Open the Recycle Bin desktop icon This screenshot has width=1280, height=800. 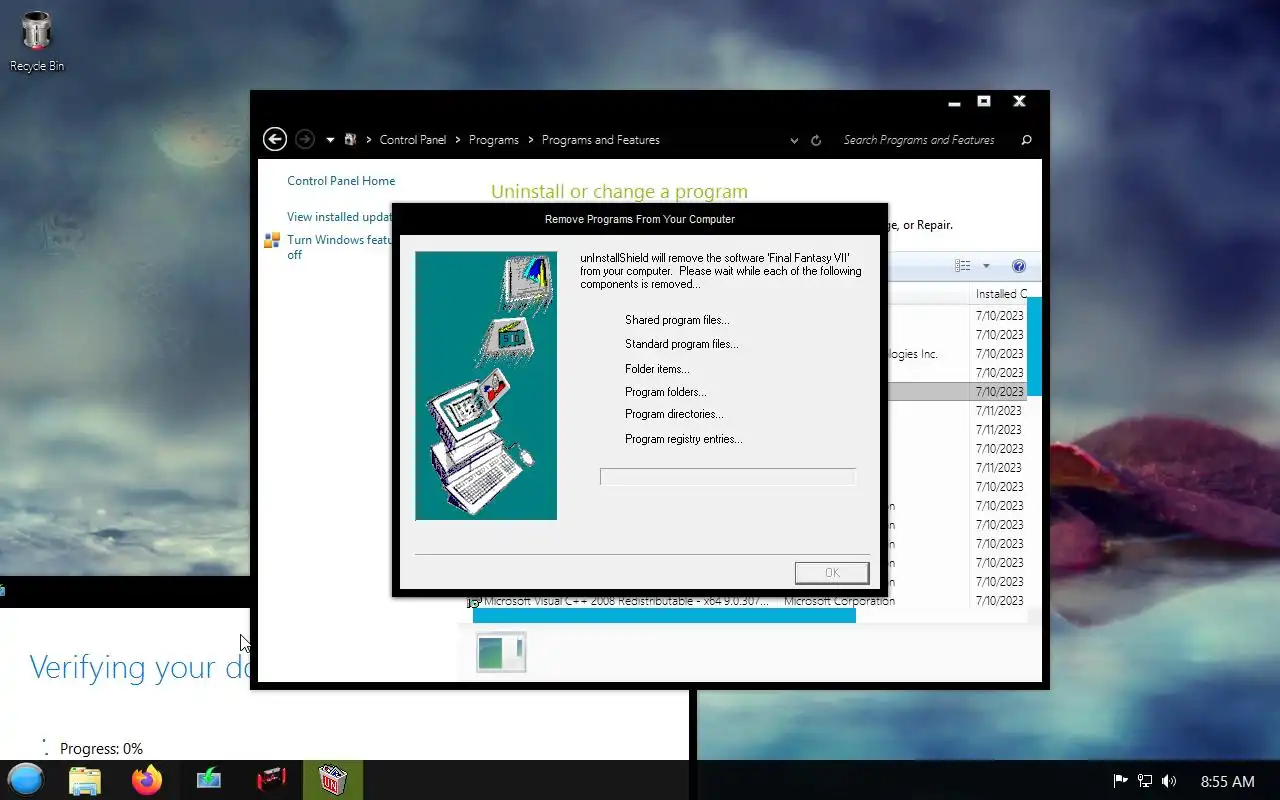tap(37, 42)
